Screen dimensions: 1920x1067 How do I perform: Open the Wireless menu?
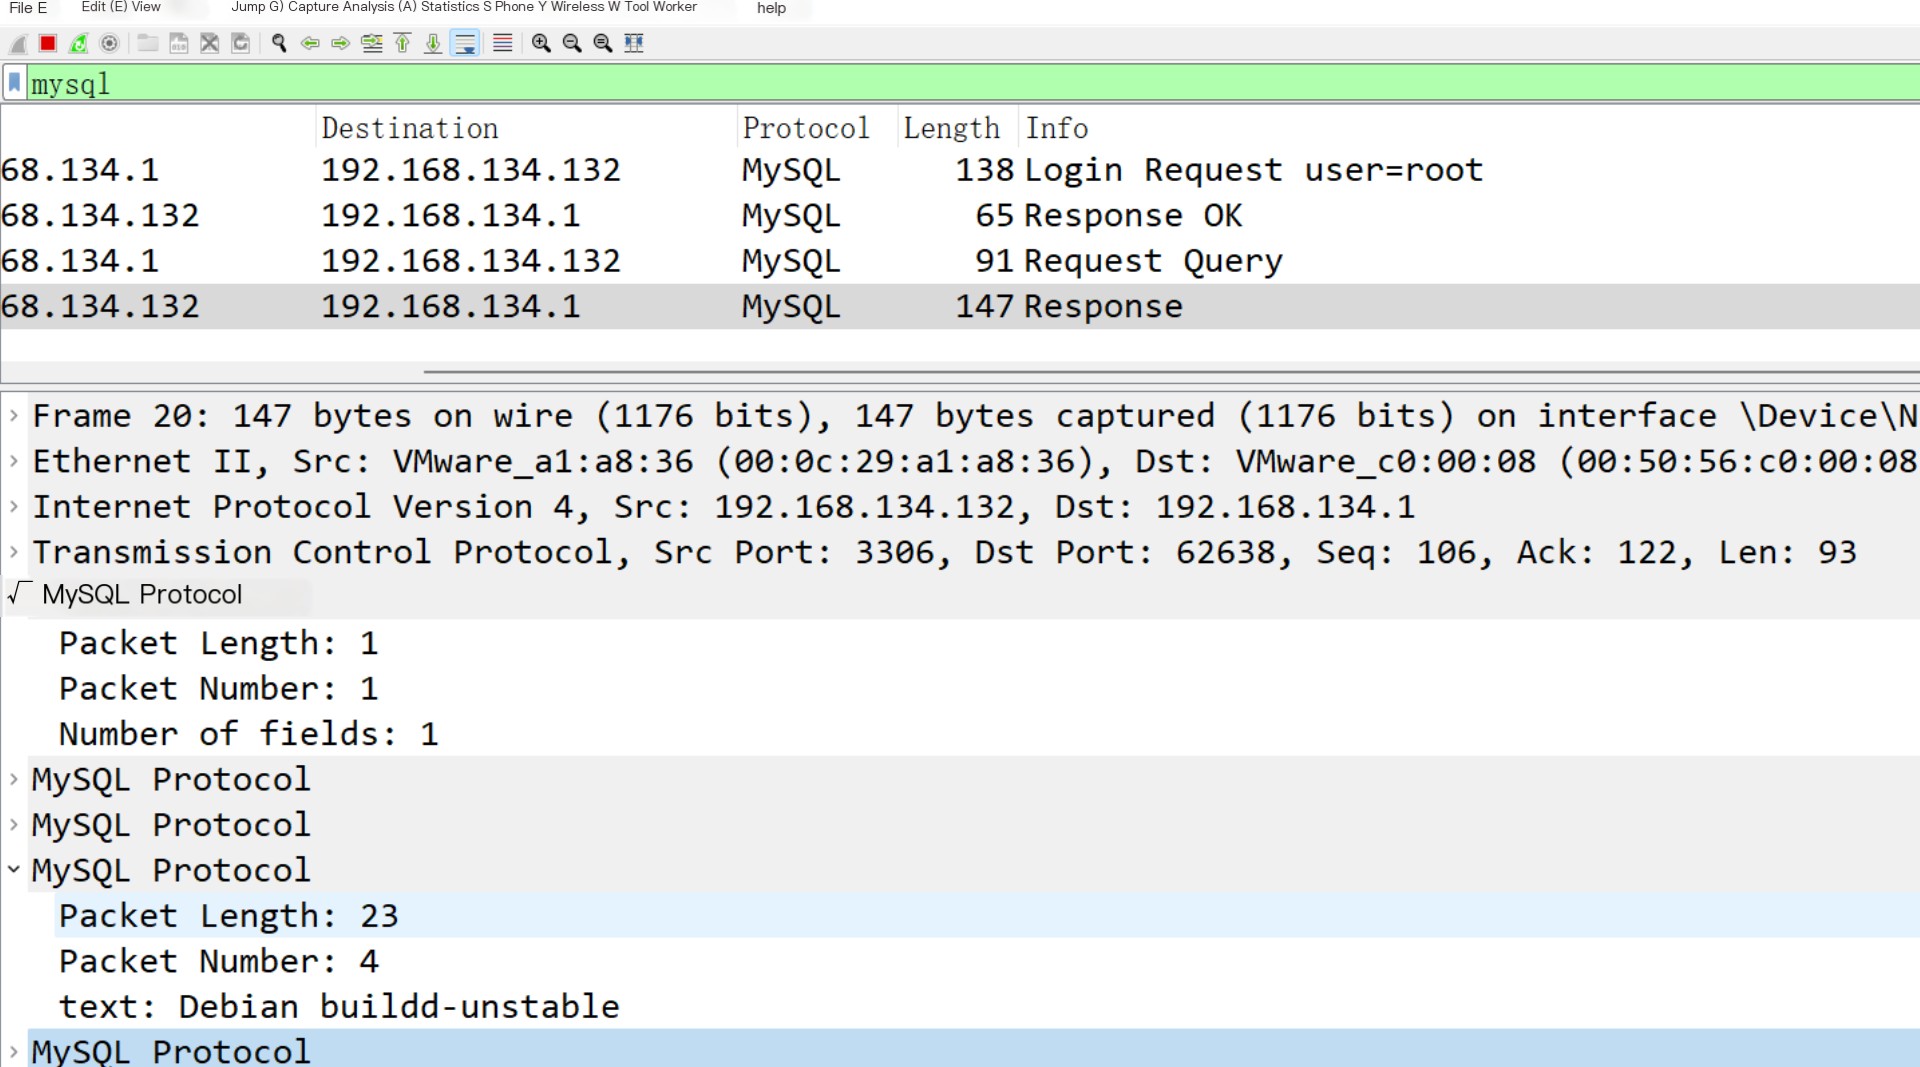click(x=577, y=7)
